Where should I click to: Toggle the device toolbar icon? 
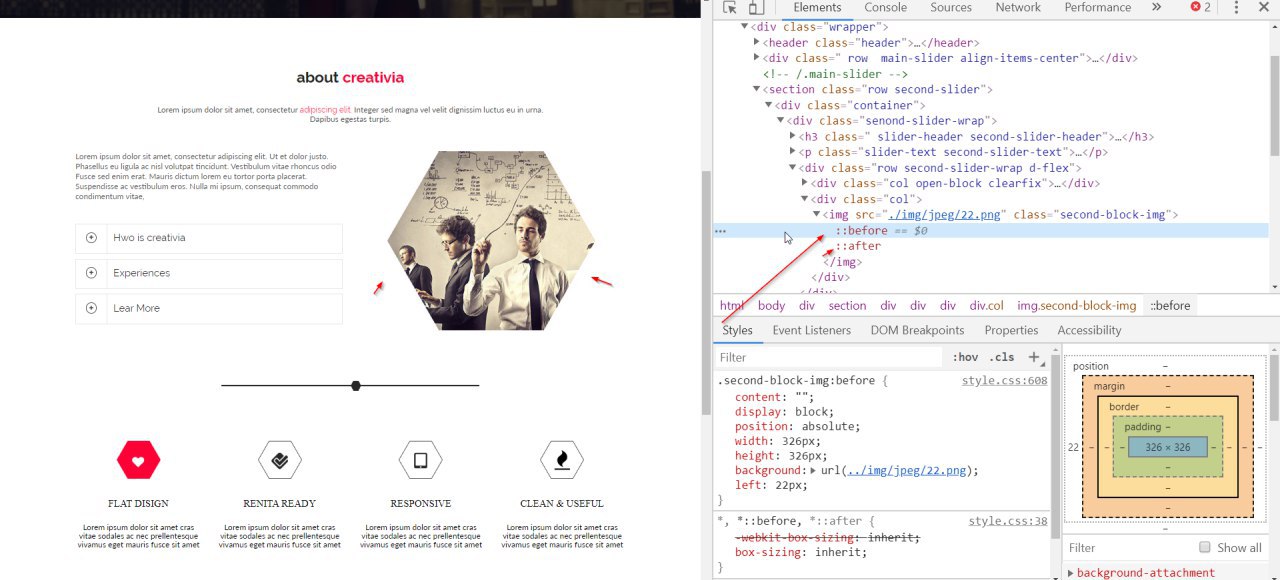(x=757, y=8)
